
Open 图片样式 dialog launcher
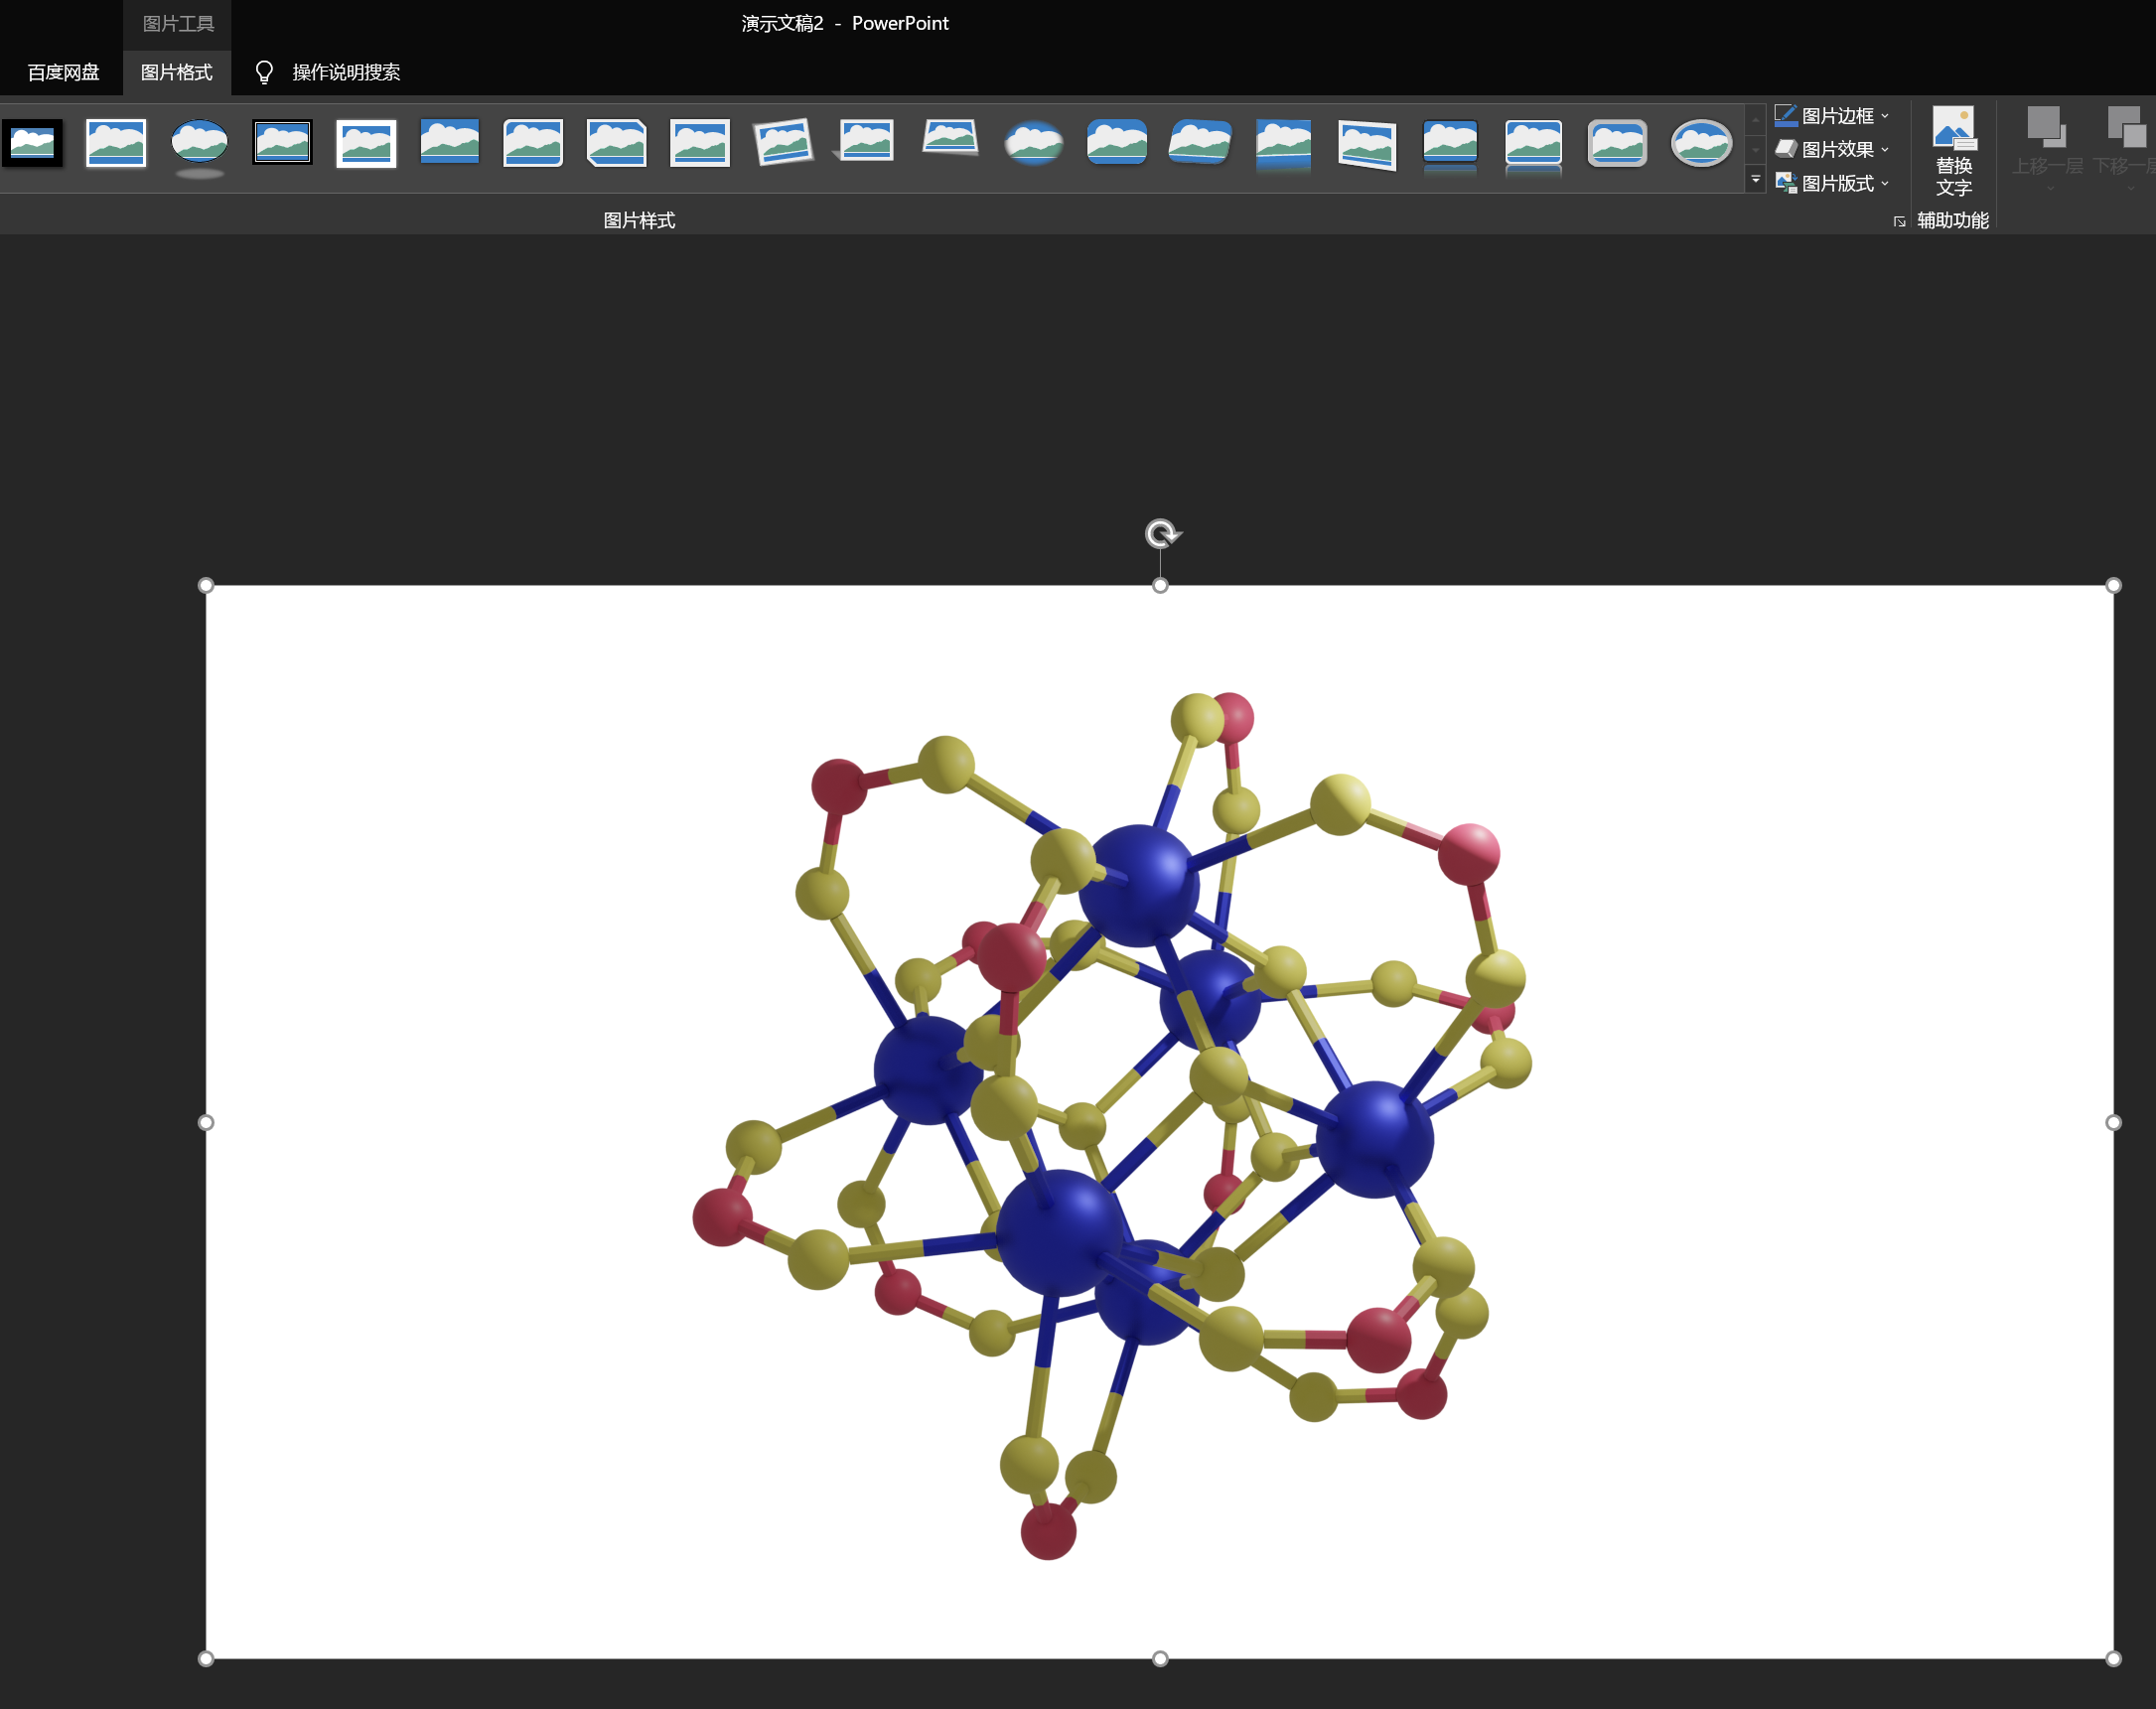[1899, 222]
